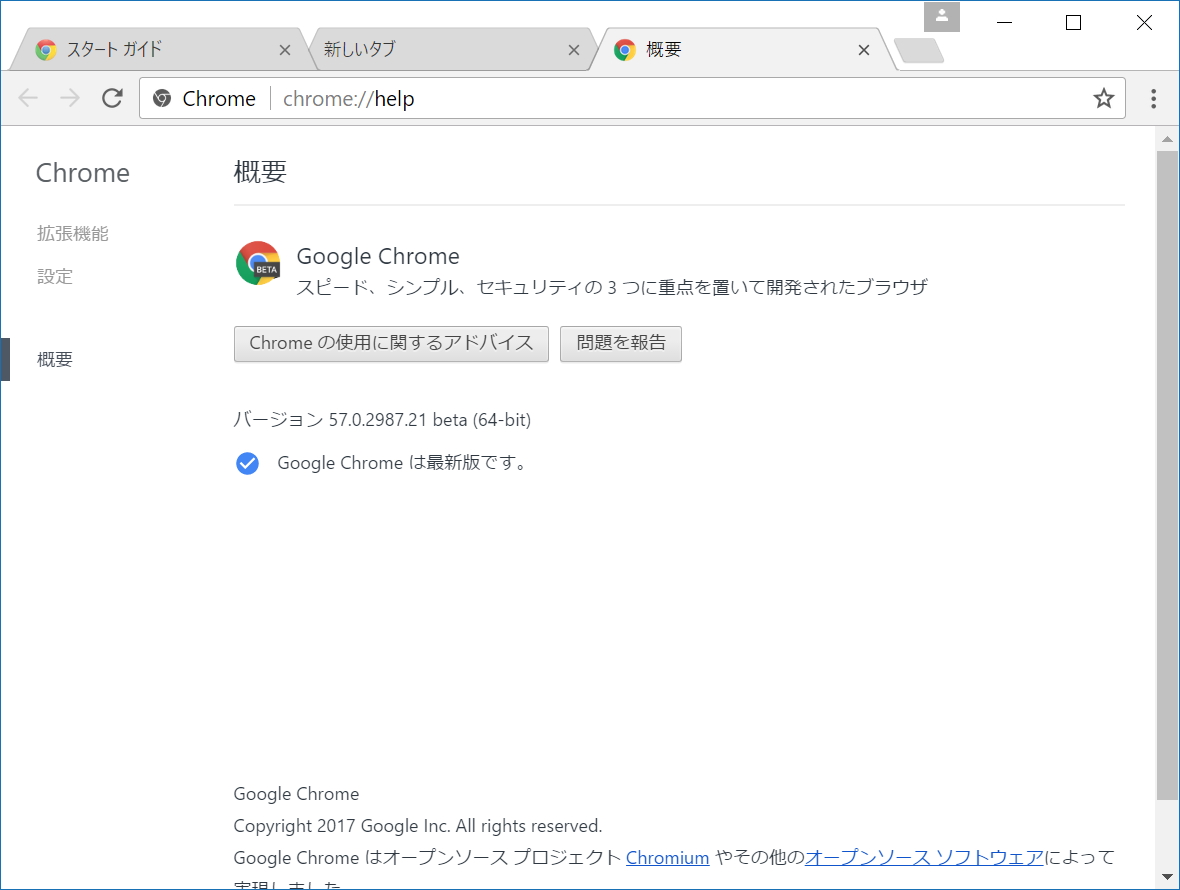Click the page reload icon
The image size is (1180, 890).
pyautogui.click(x=112, y=97)
